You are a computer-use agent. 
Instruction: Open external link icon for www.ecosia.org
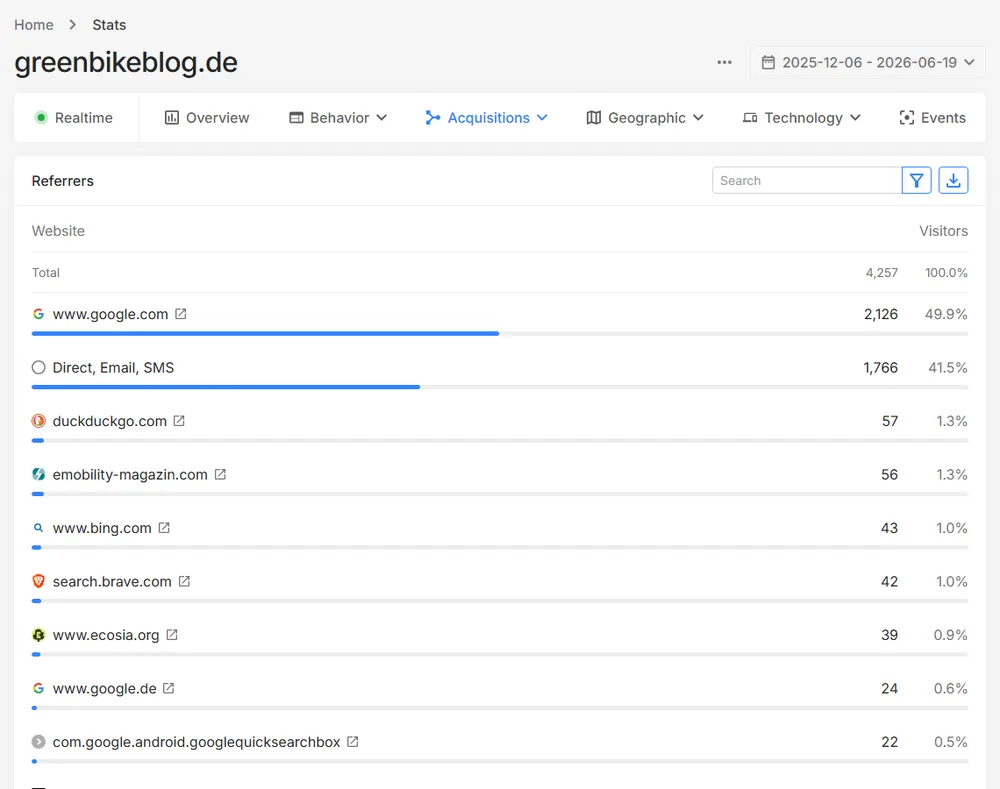click(172, 635)
